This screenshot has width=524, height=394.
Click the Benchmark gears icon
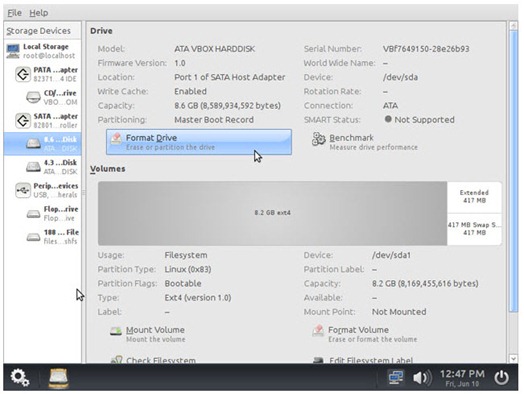coord(318,139)
